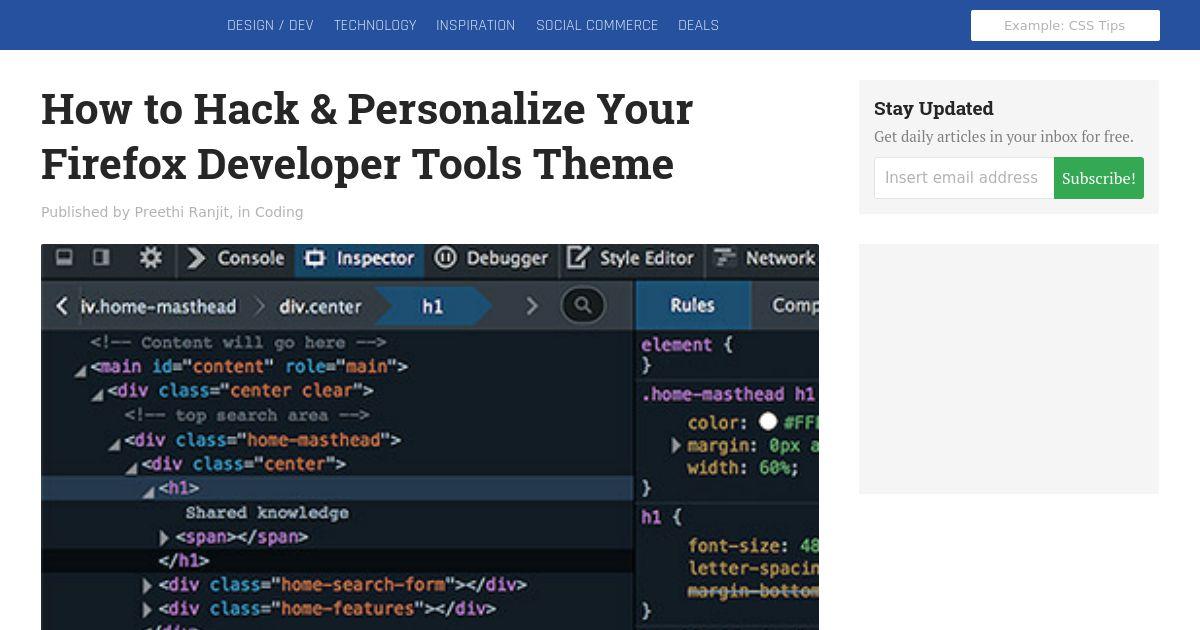Click the Firefox dev tools screenshot image
This screenshot has height=630, width=1200.
tap(430, 437)
